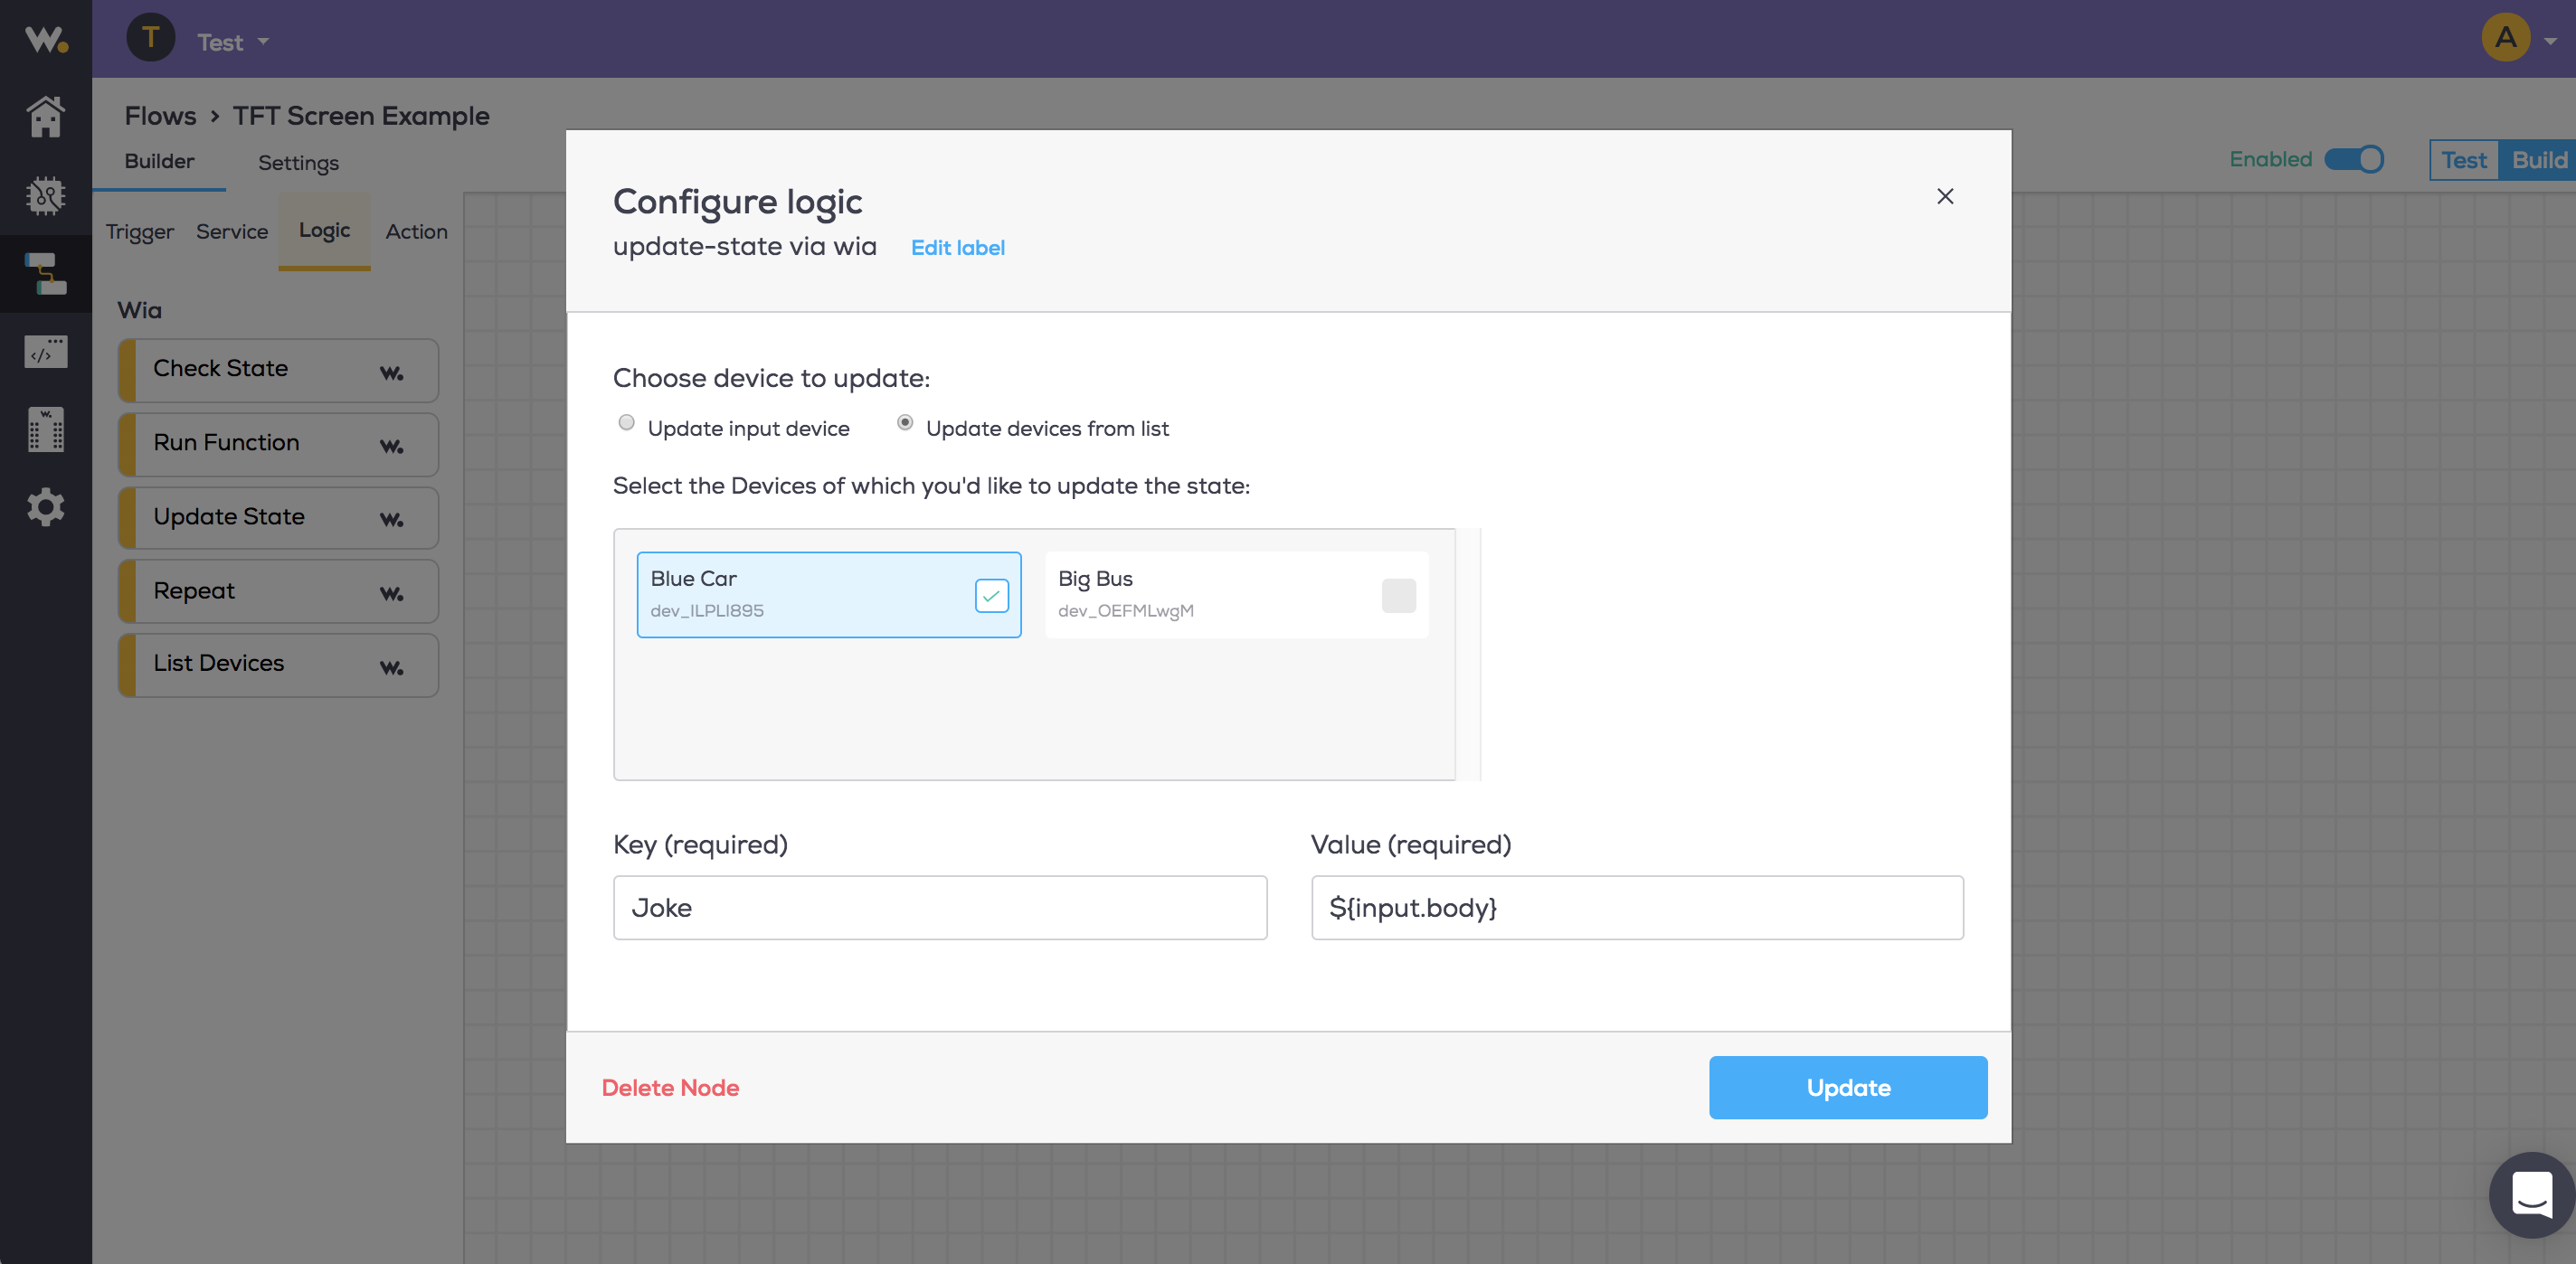Open the chat support bubble
The image size is (2576, 1264).
[2531, 1194]
